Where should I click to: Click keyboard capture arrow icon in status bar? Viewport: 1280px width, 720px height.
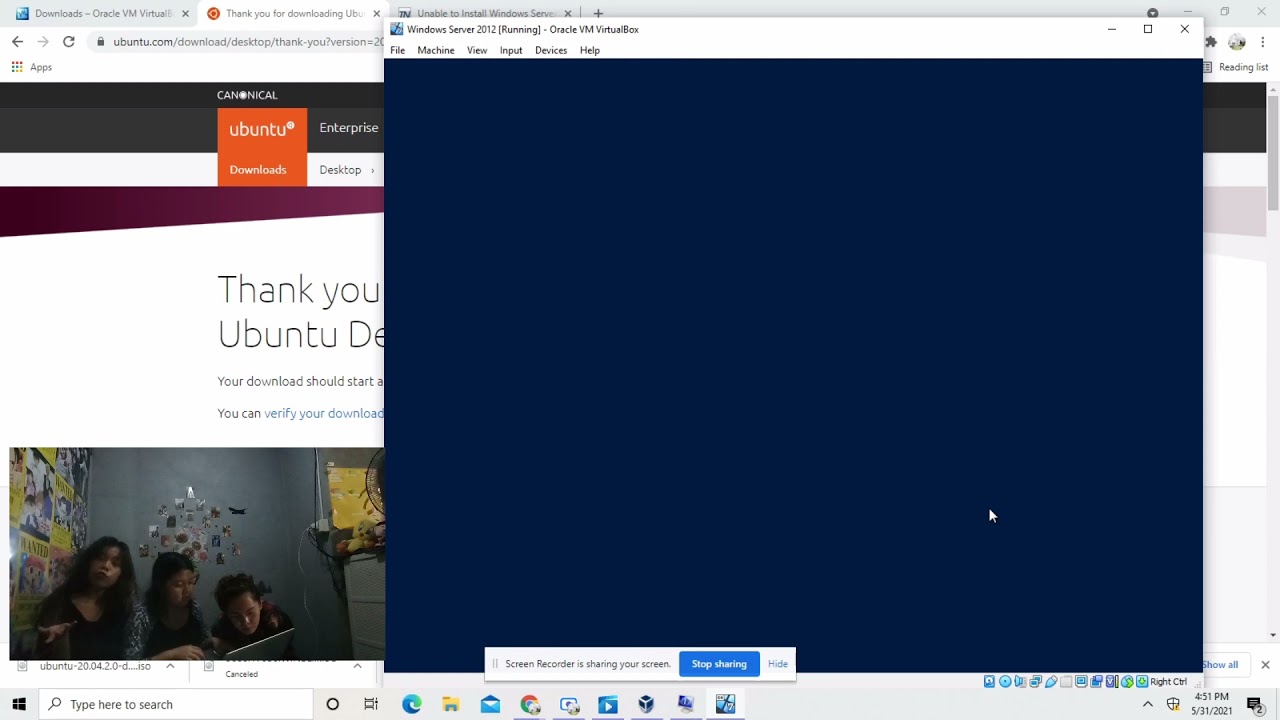1142,681
